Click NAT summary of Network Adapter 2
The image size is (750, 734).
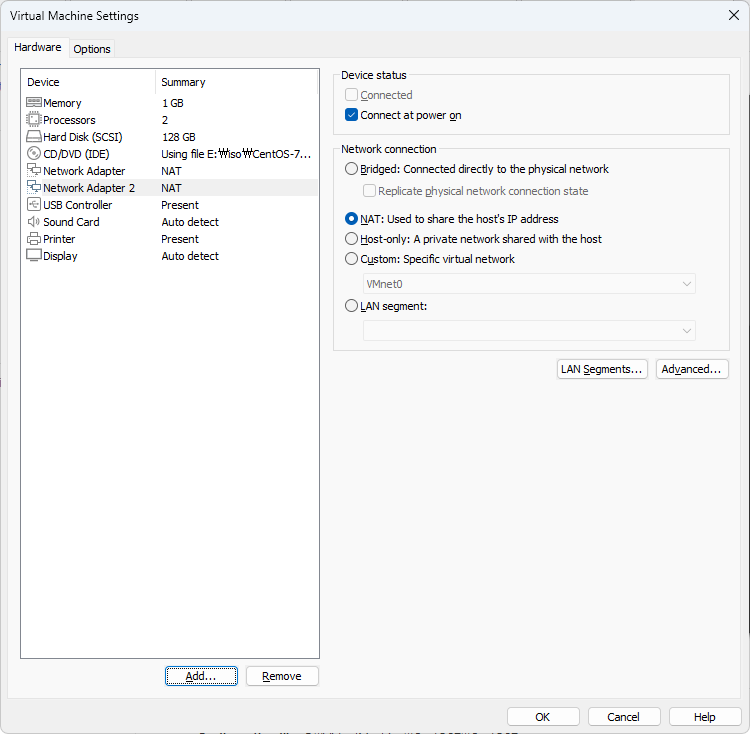click(171, 188)
